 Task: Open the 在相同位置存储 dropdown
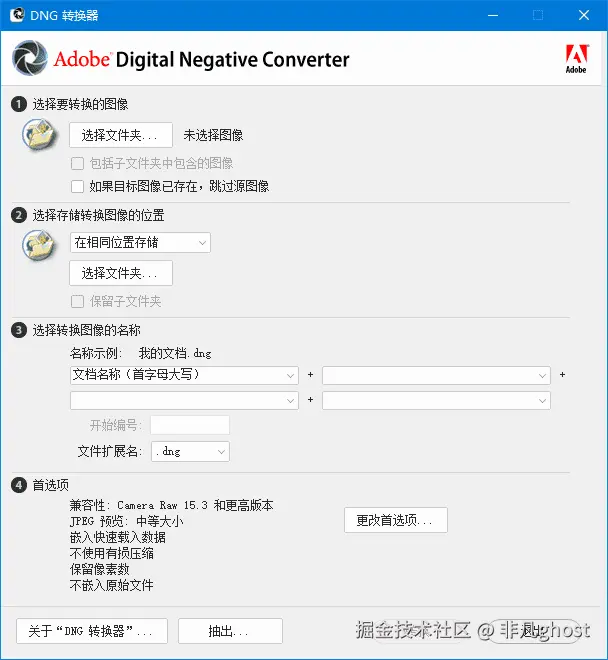140,243
